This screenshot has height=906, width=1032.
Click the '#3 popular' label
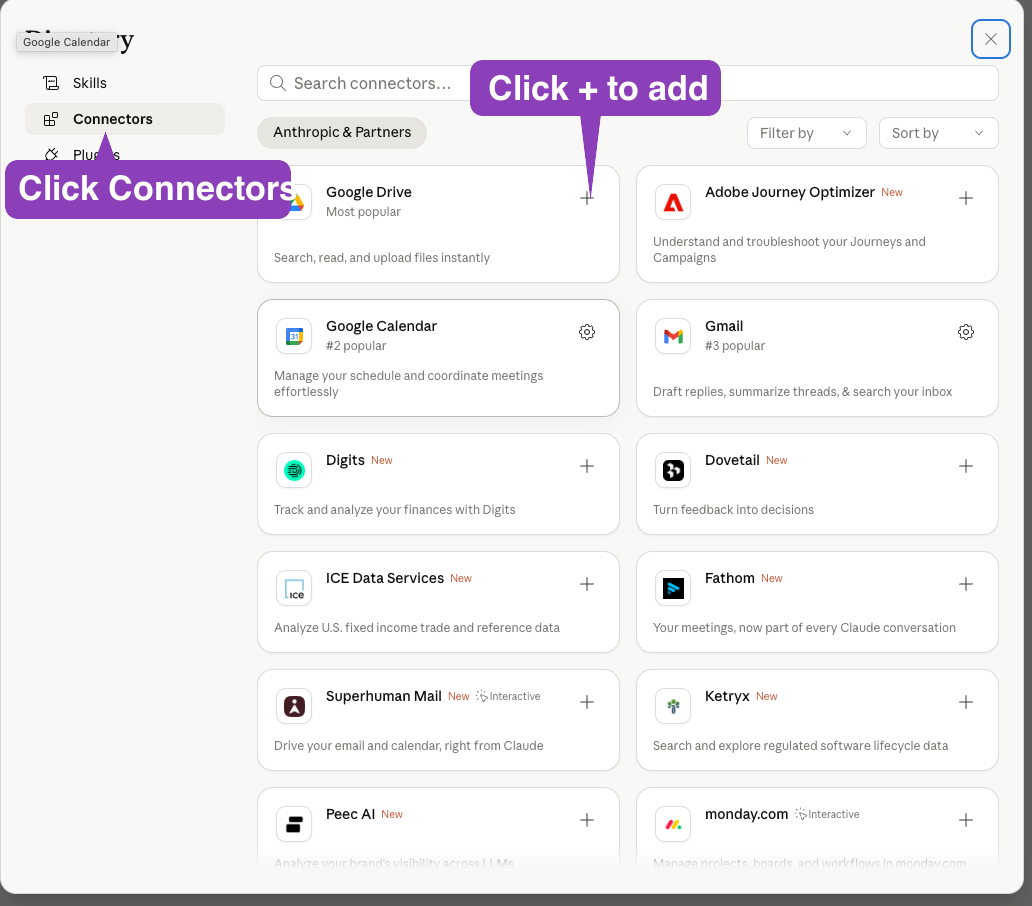[x=735, y=346]
